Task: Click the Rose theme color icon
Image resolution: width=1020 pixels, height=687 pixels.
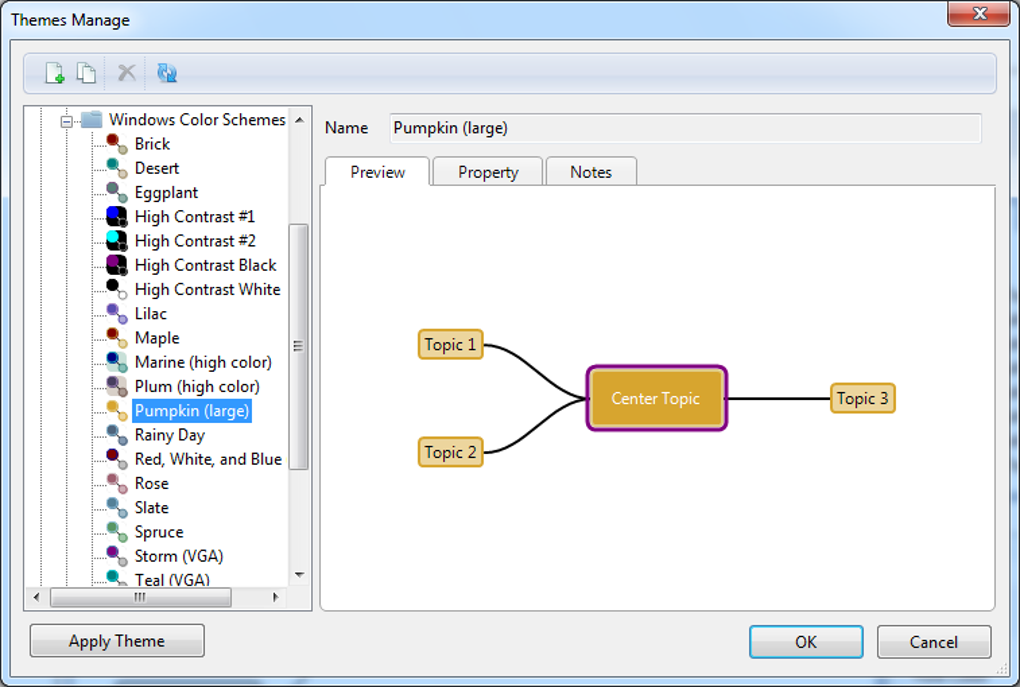Action: 117,483
